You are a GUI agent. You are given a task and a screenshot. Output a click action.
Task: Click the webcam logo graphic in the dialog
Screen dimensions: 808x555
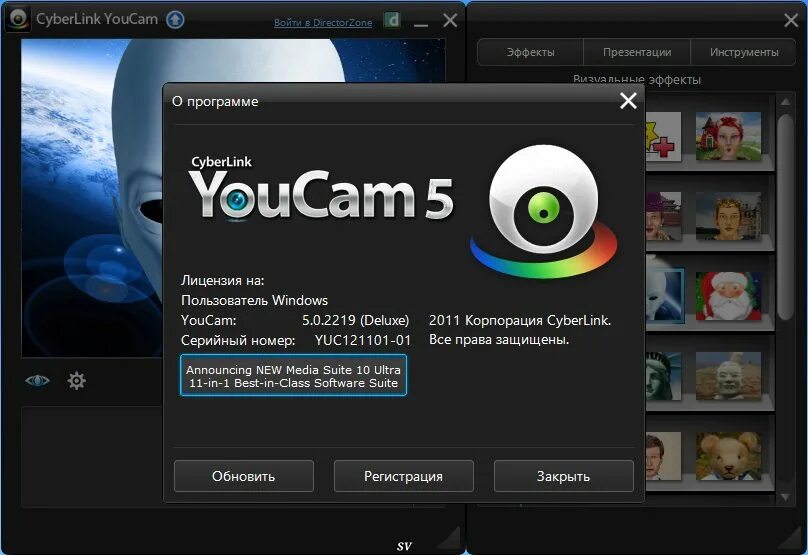coord(544,211)
